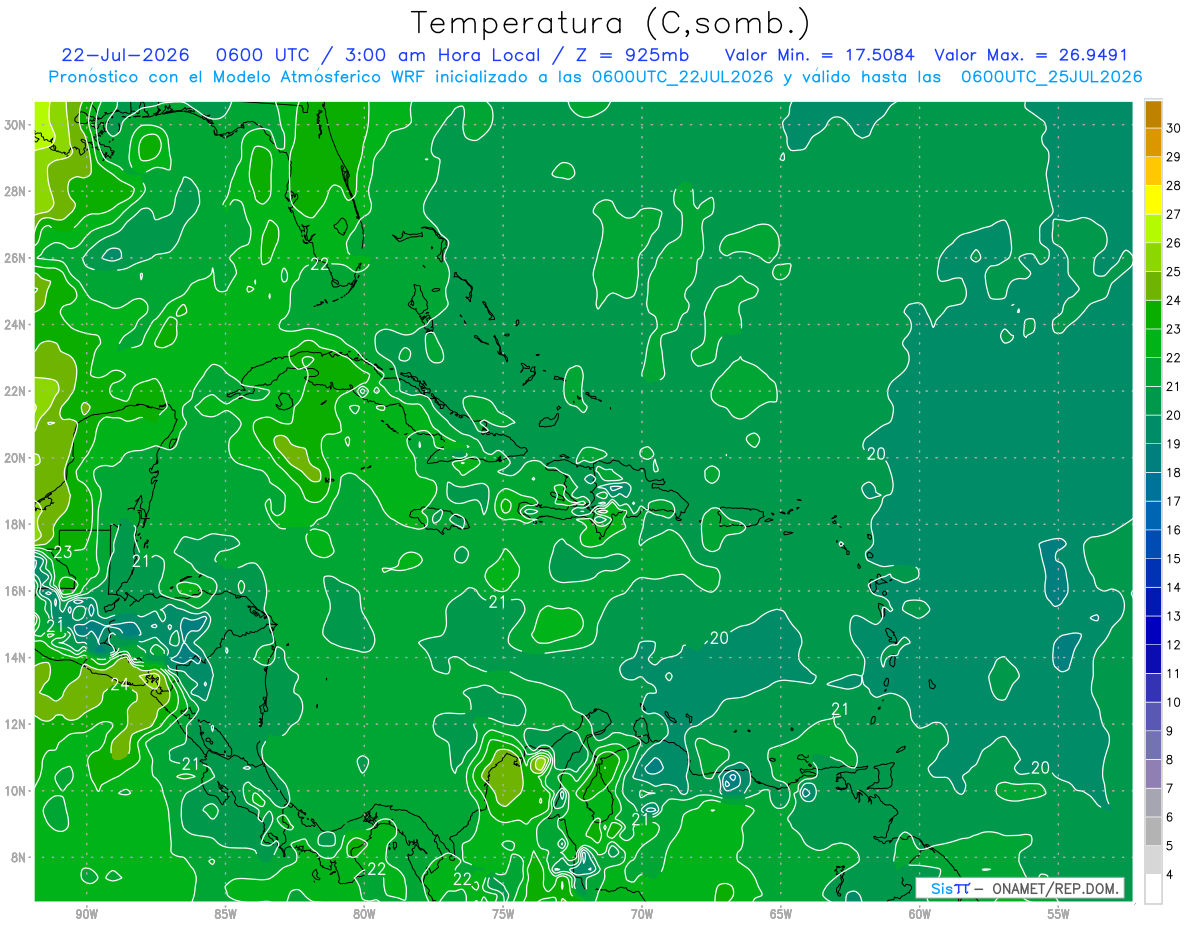Click the '85W' longitude axis label
The image size is (1200, 927).
tap(225, 914)
